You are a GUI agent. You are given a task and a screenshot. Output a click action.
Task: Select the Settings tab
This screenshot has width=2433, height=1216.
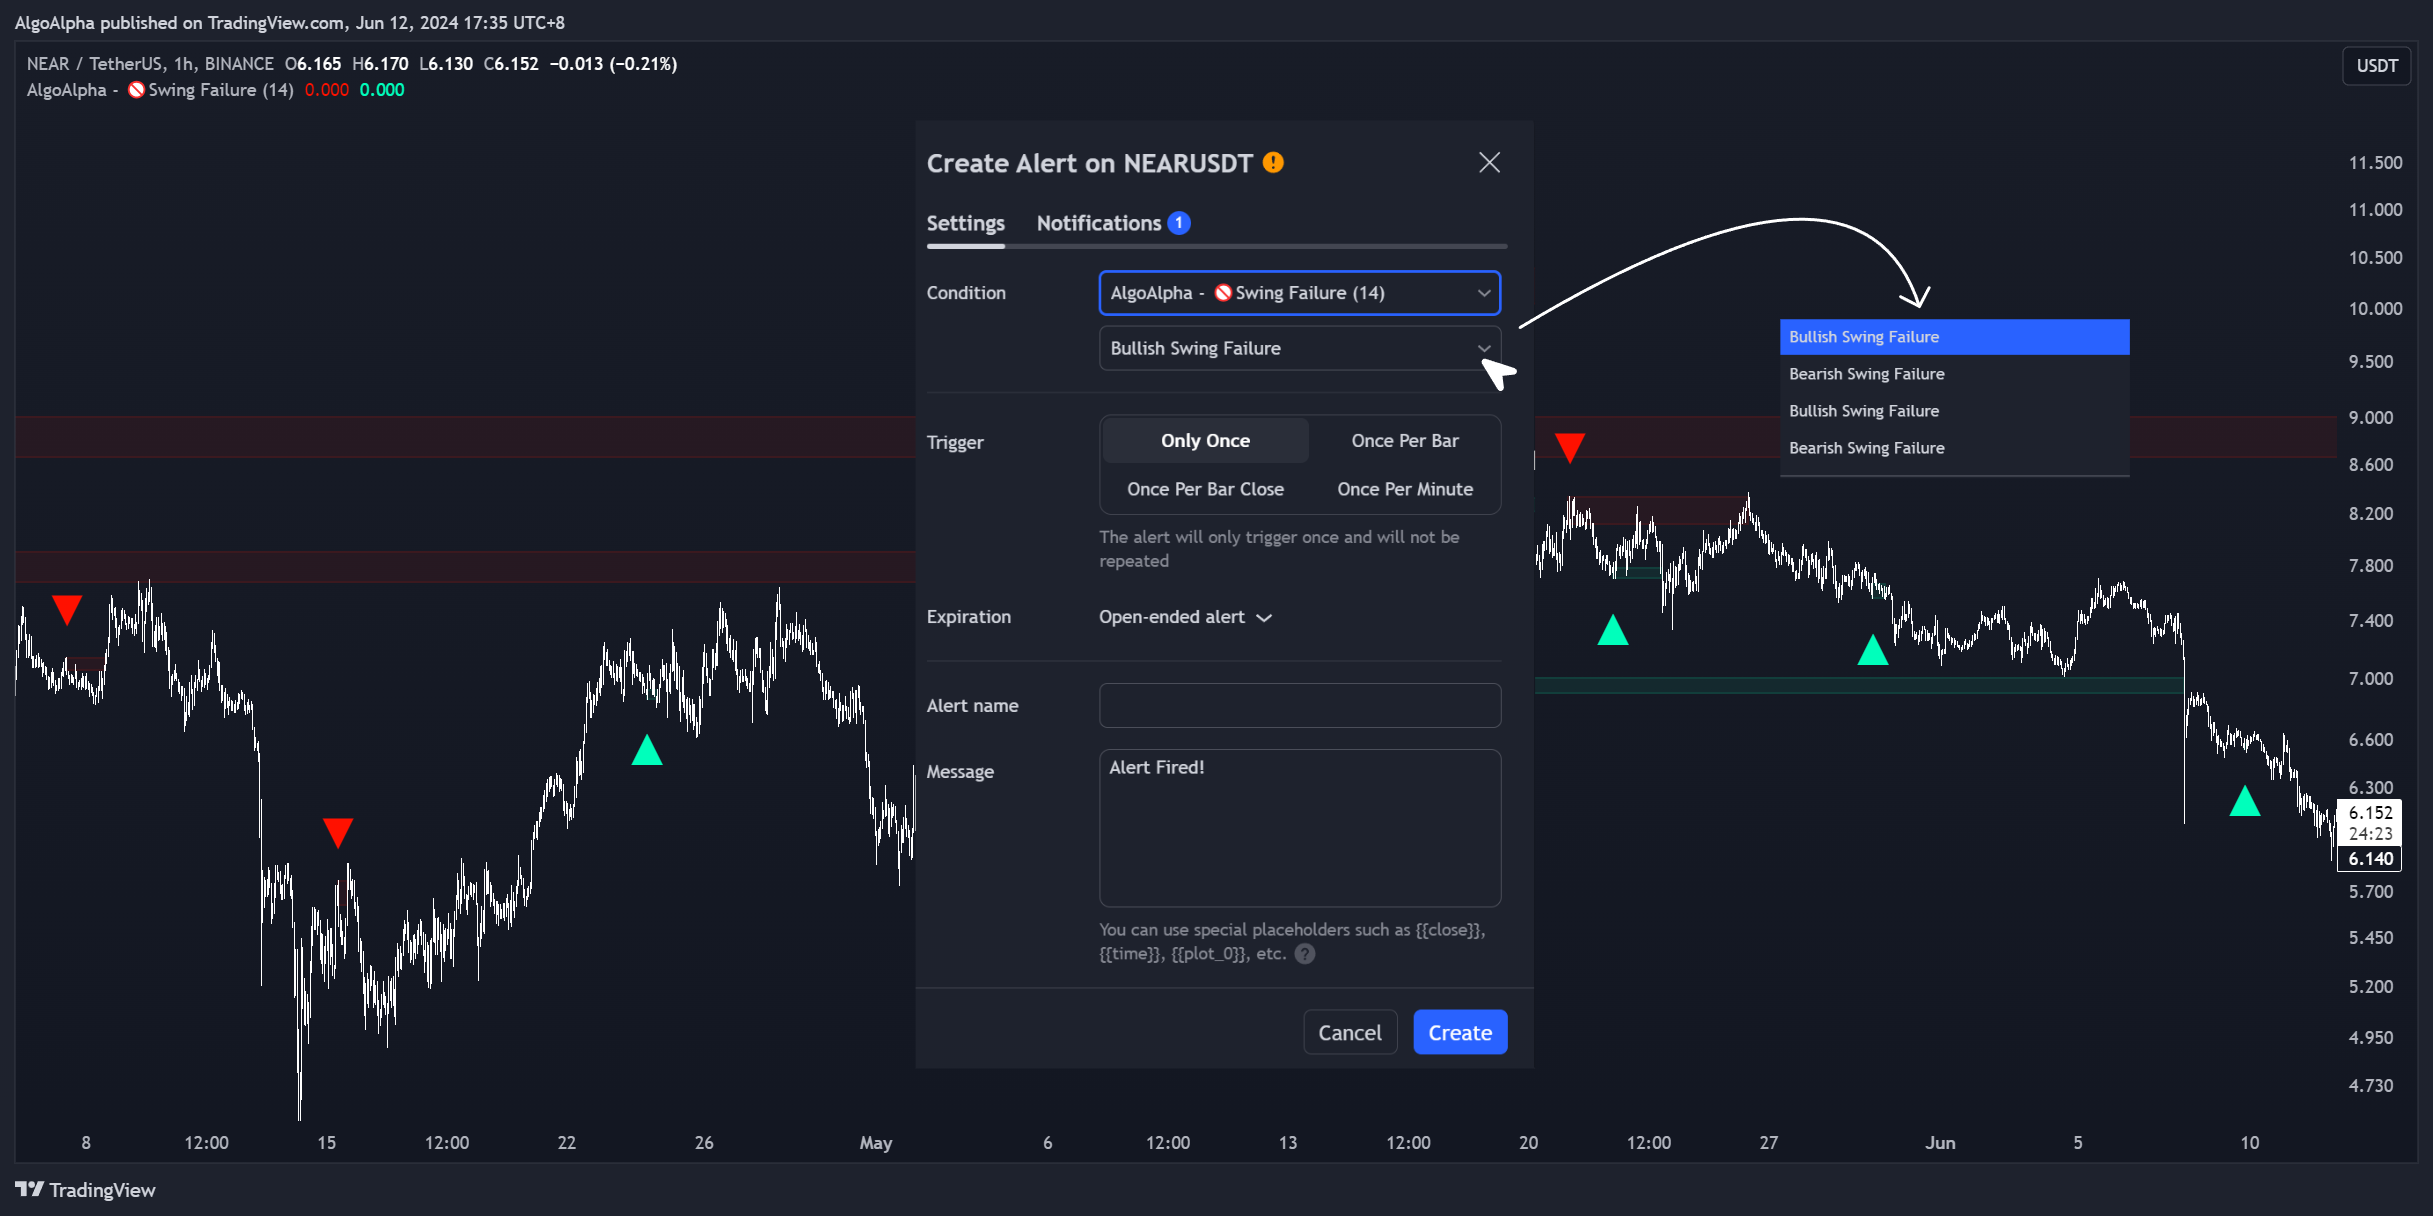(965, 223)
